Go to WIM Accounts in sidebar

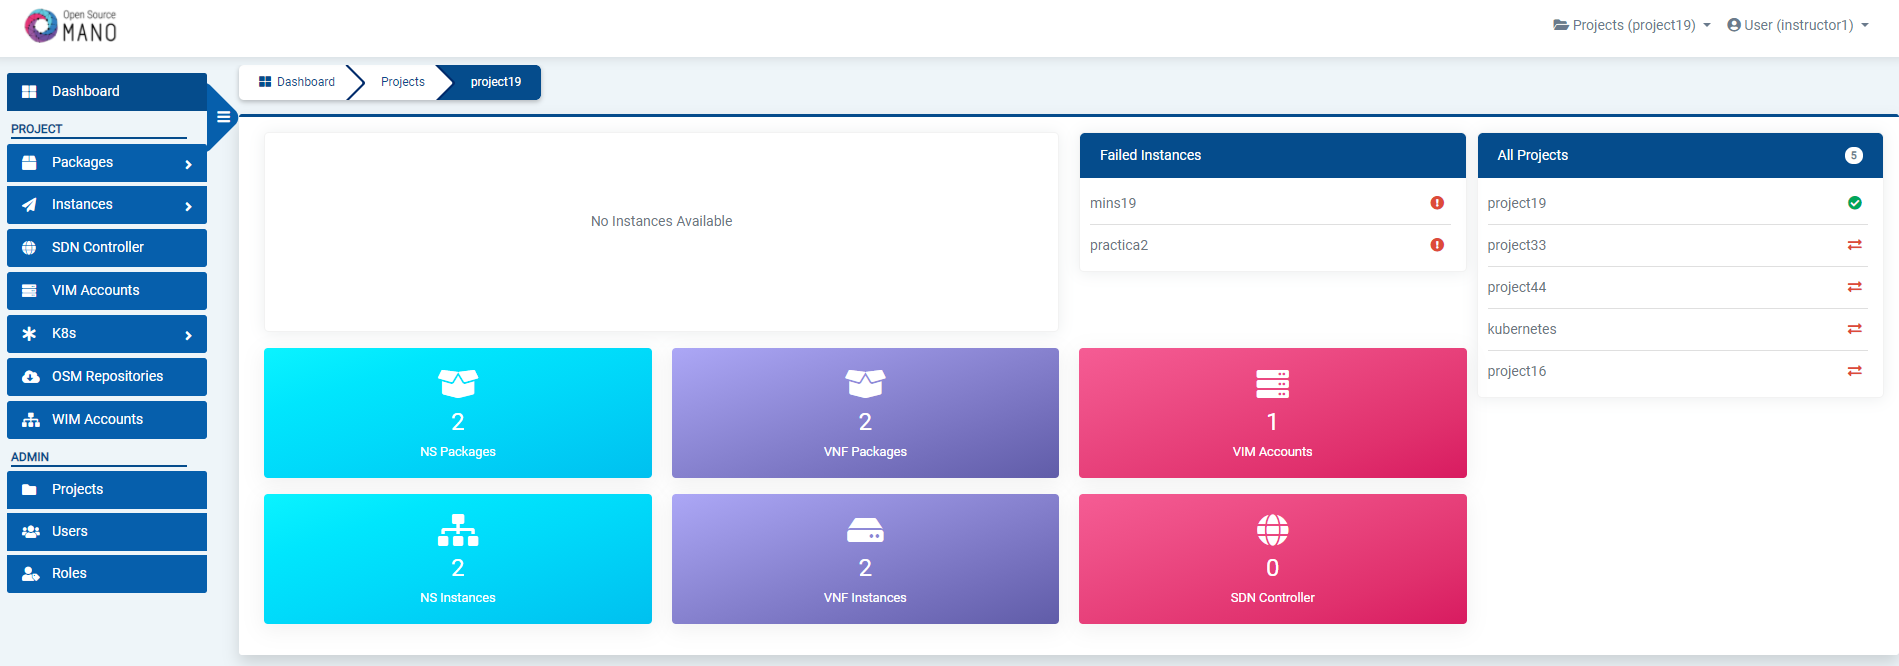(x=107, y=420)
